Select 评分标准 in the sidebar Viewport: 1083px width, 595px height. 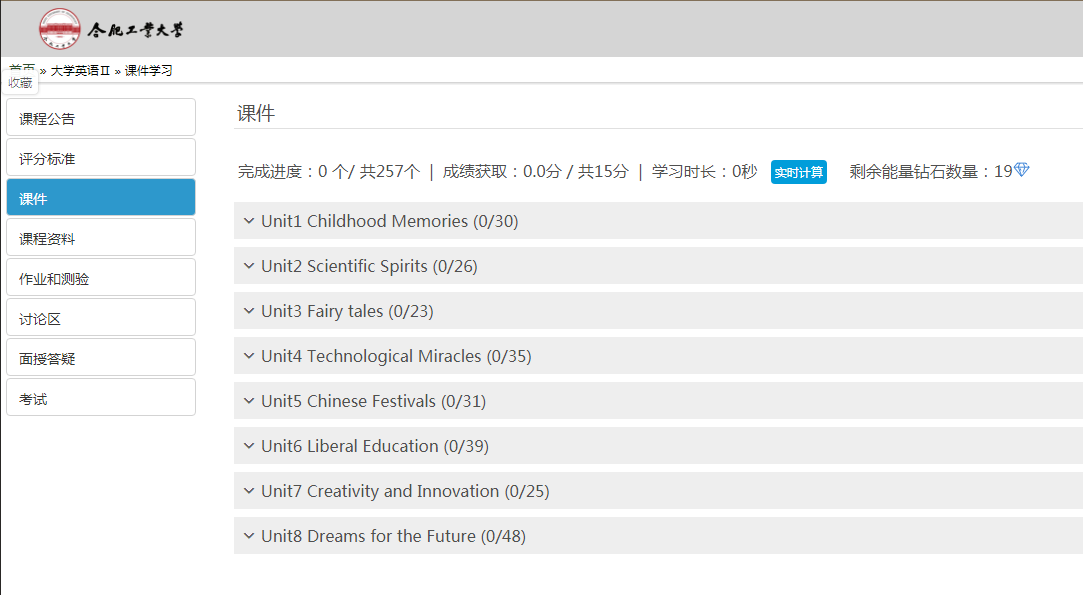[x=101, y=158]
